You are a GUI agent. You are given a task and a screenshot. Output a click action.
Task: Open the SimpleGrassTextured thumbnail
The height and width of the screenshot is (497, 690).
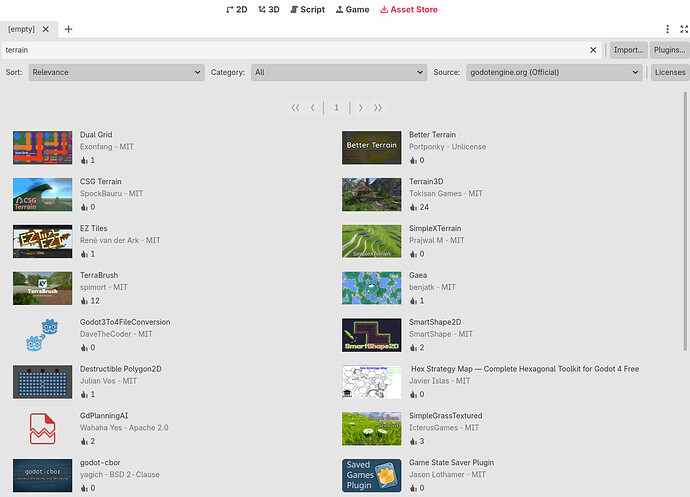click(372, 429)
